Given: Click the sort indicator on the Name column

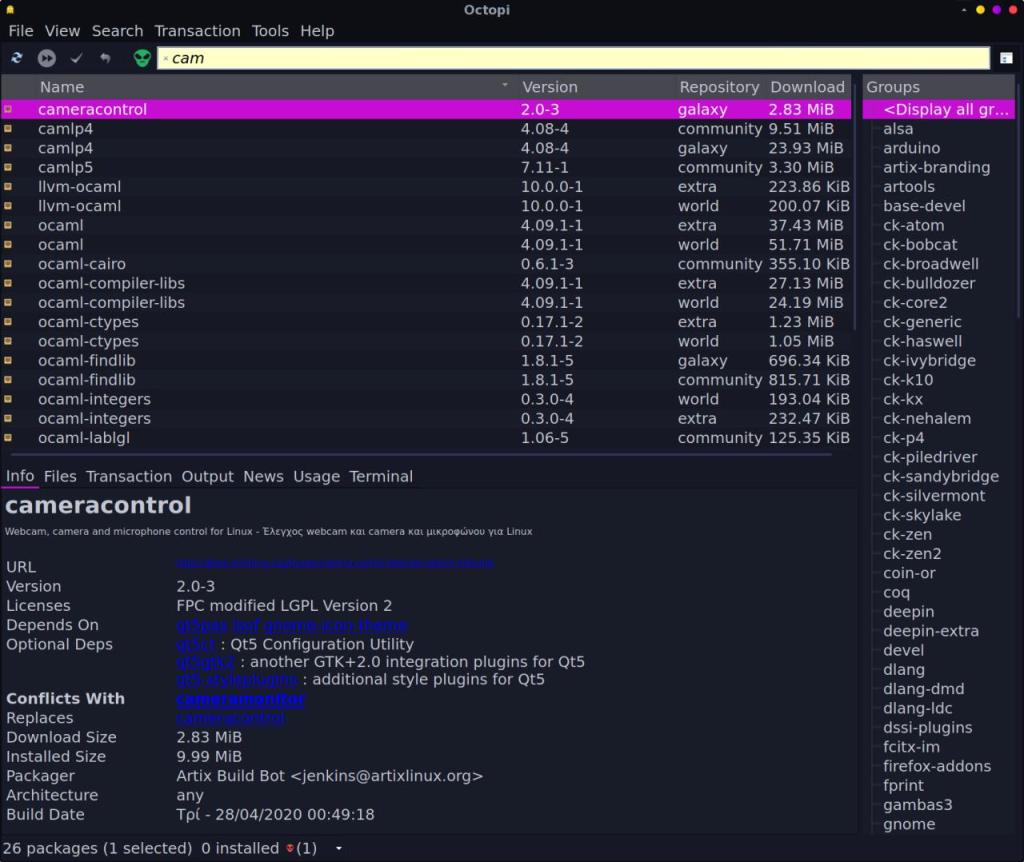Looking at the screenshot, I should (x=506, y=86).
